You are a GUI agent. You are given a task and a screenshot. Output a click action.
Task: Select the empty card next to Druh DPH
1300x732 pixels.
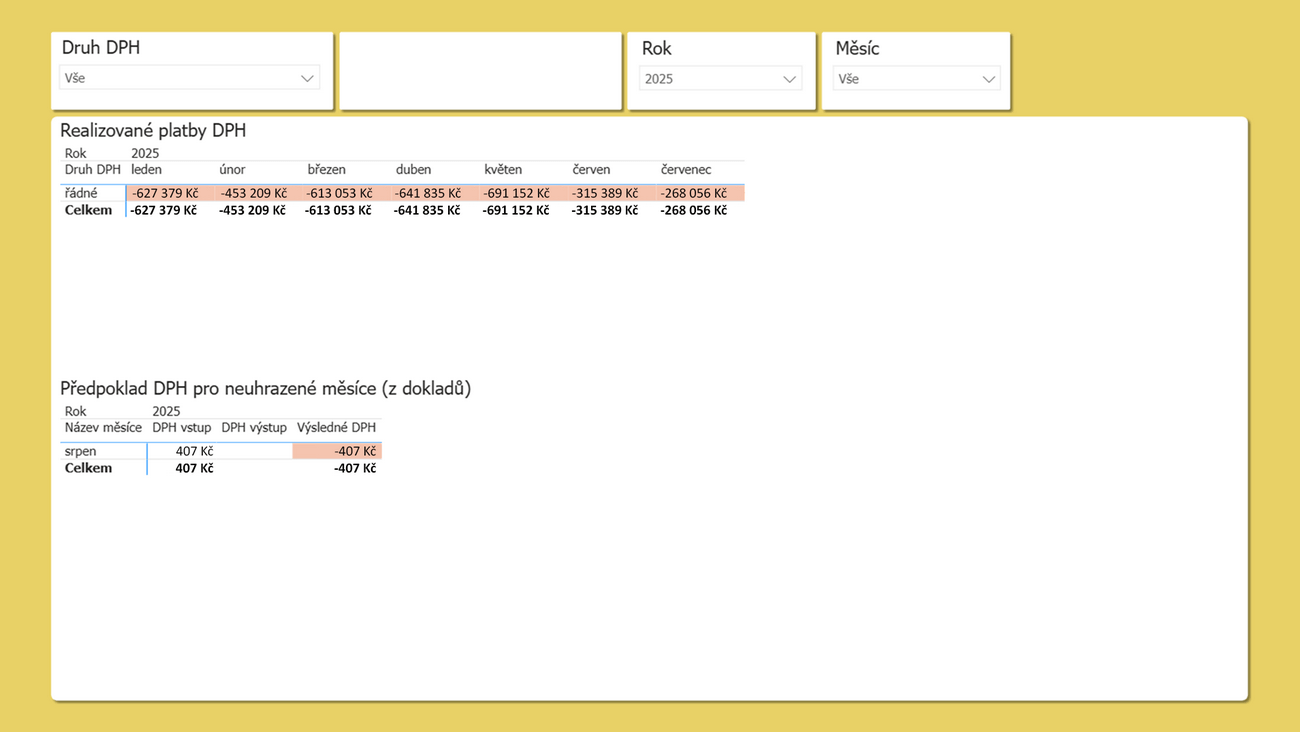pyautogui.click(x=480, y=71)
